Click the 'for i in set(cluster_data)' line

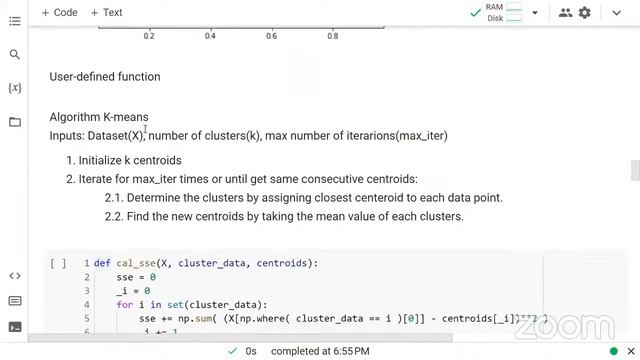192,304
